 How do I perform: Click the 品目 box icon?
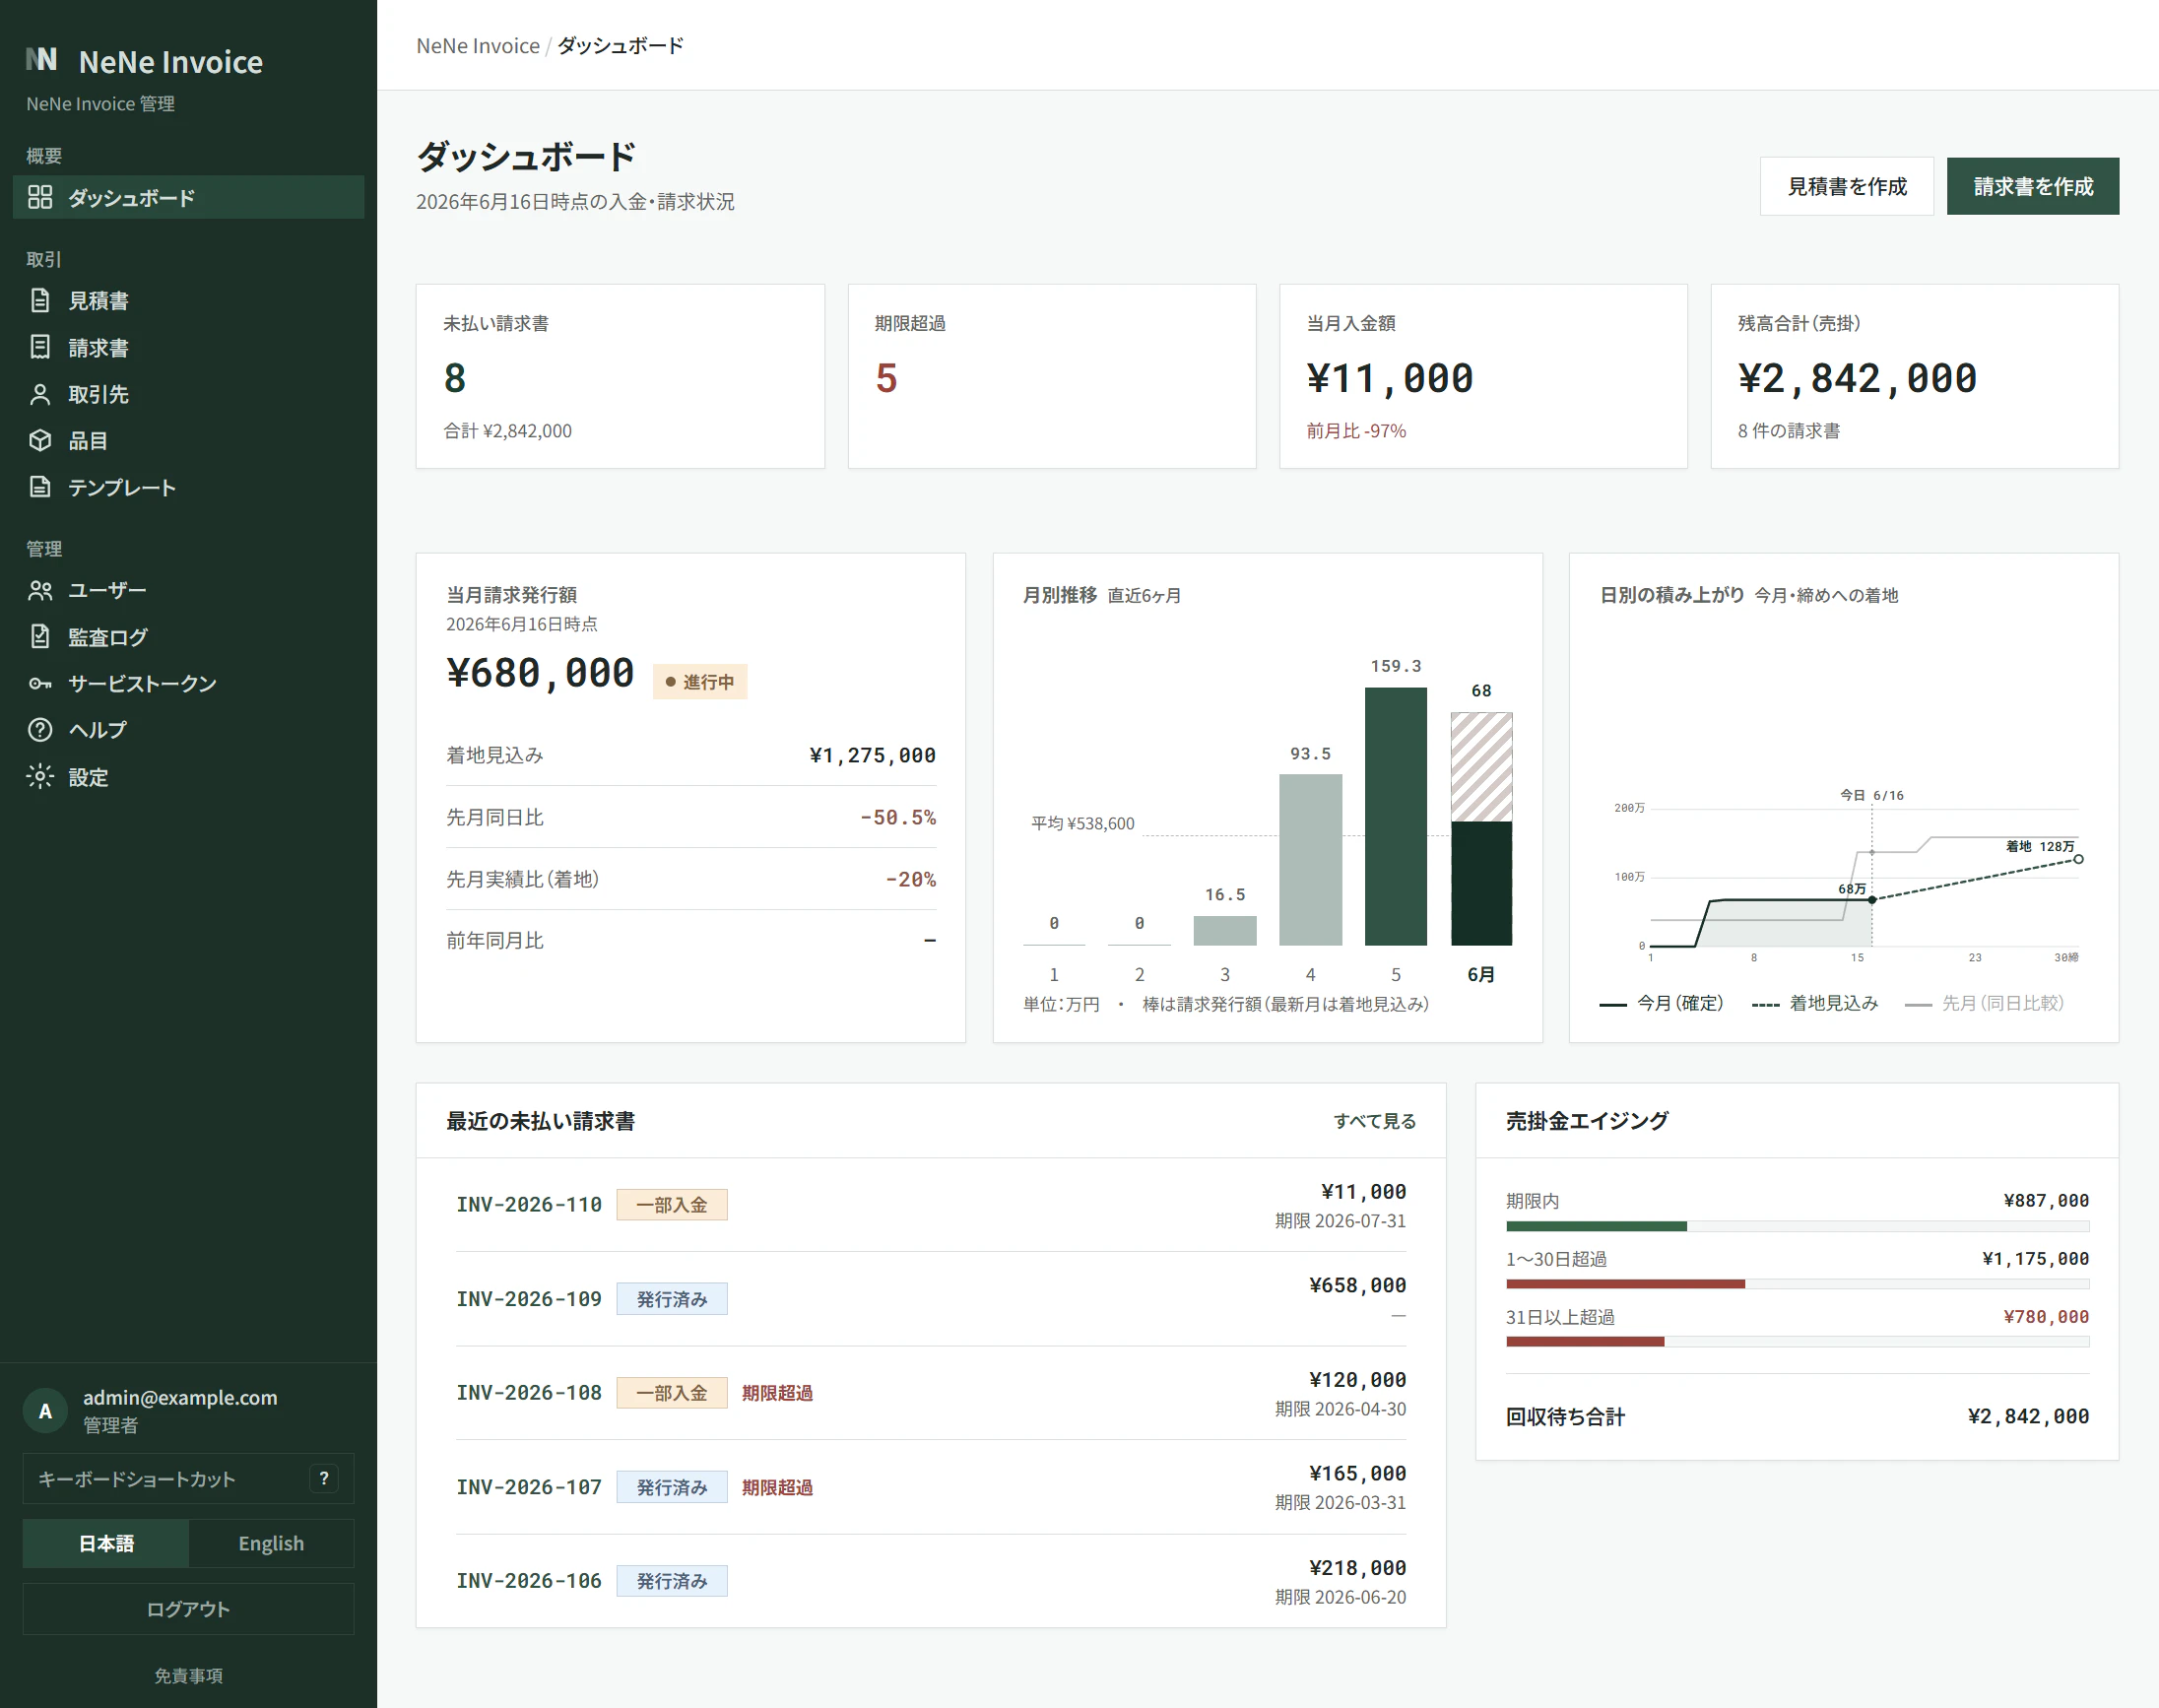[40, 440]
